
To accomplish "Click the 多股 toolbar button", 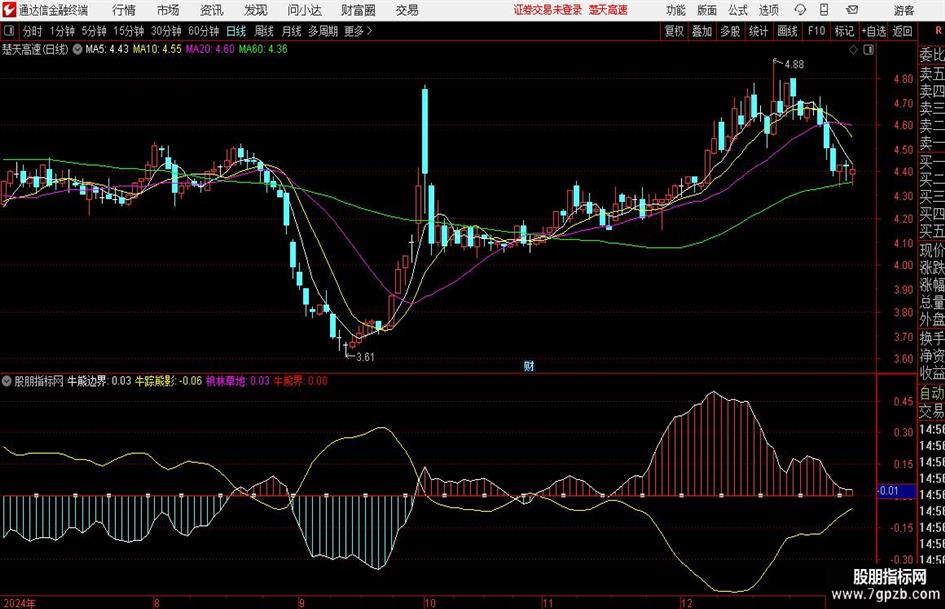I will (x=730, y=31).
